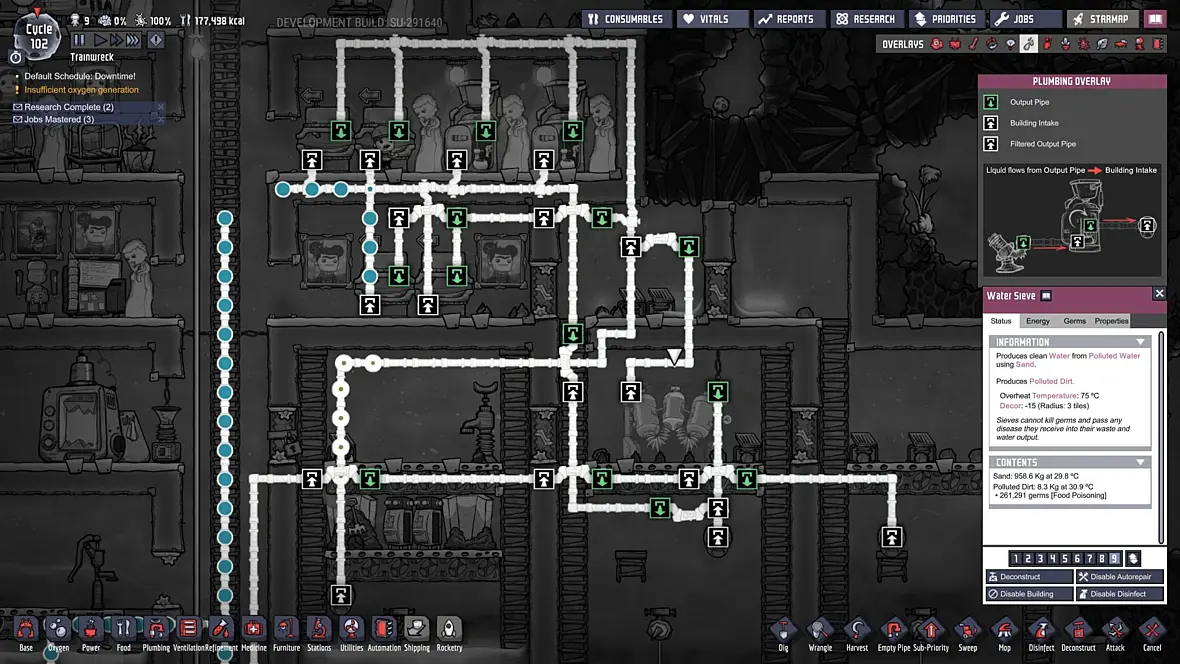This screenshot has width=1180, height=664.
Task: Switch to the Energy tab
Action: coord(1038,321)
